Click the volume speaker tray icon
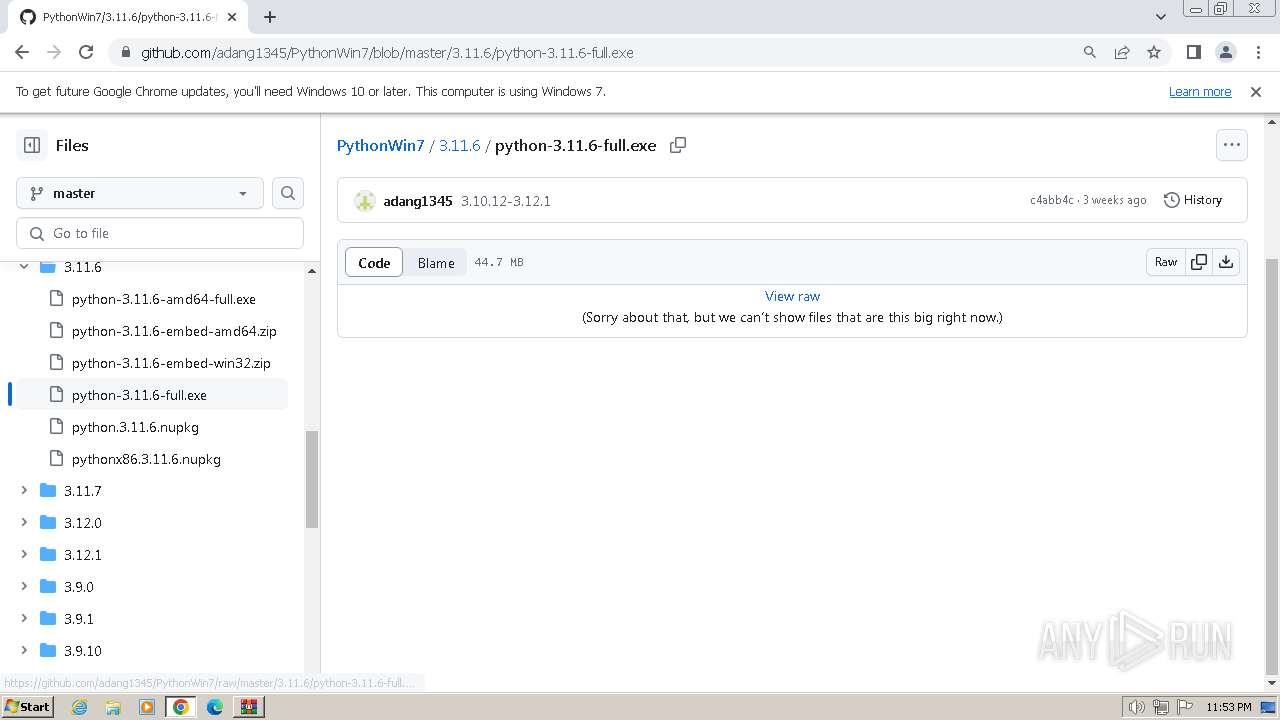The width and height of the screenshot is (1280, 720). pos(1136,707)
